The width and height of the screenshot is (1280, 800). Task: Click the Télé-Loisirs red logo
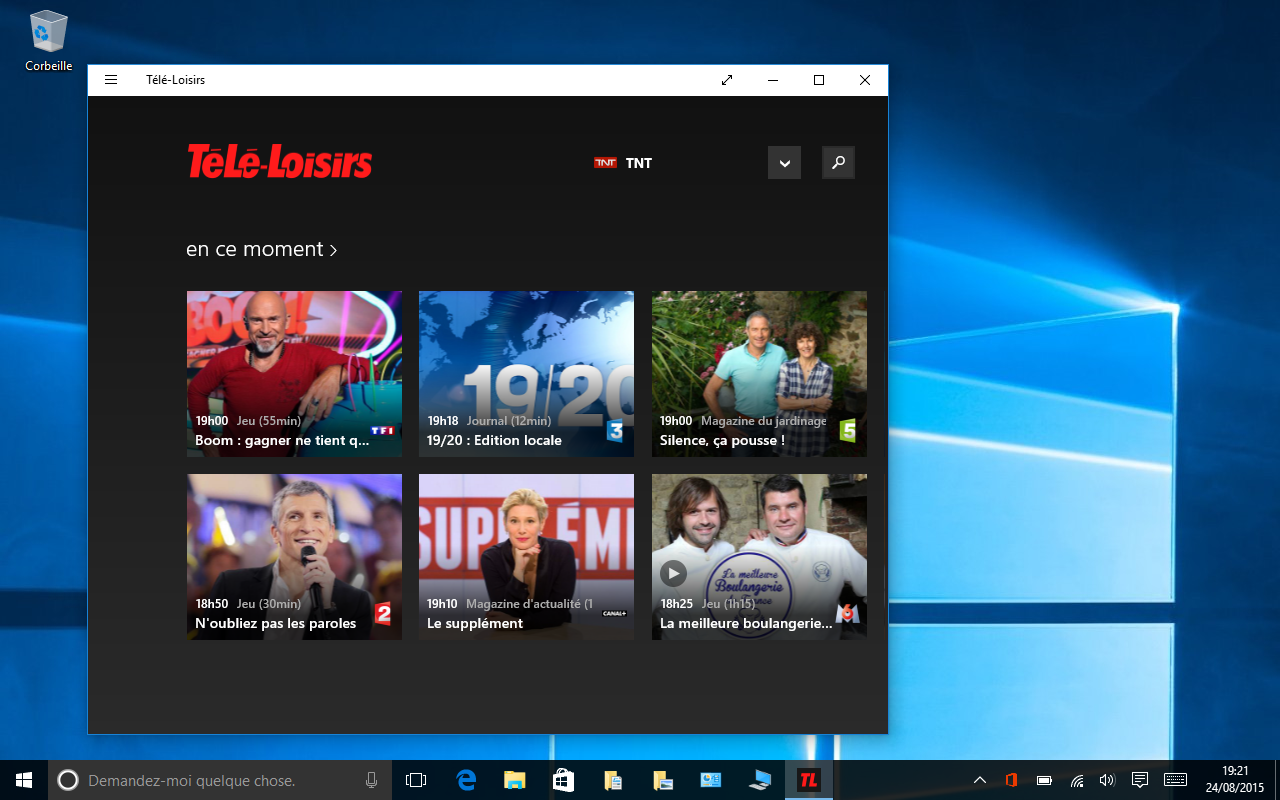click(280, 162)
